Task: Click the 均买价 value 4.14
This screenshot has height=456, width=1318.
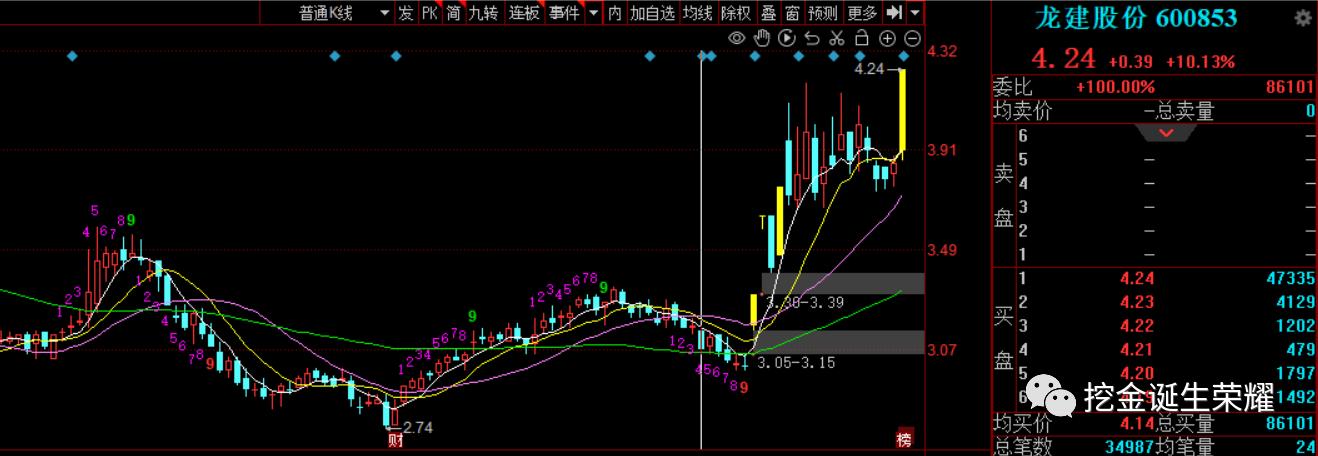Action: click(1138, 424)
